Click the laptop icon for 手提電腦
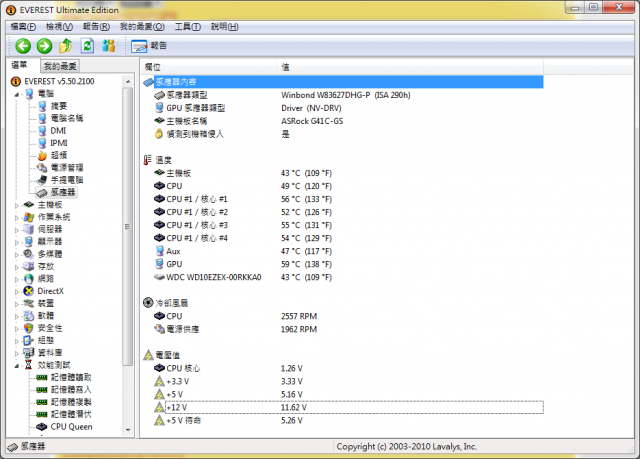The width and height of the screenshot is (640, 459). click(42, 180)
